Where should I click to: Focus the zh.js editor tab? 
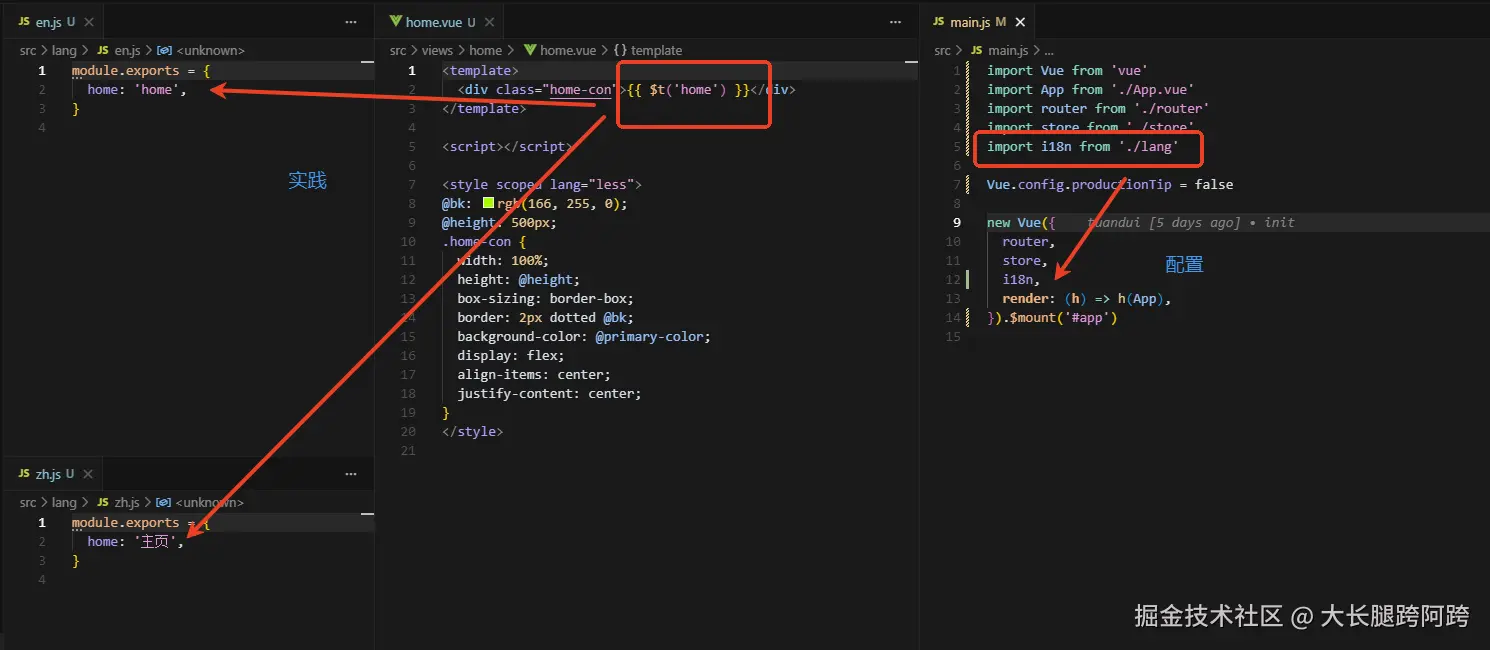click(52, 474)
